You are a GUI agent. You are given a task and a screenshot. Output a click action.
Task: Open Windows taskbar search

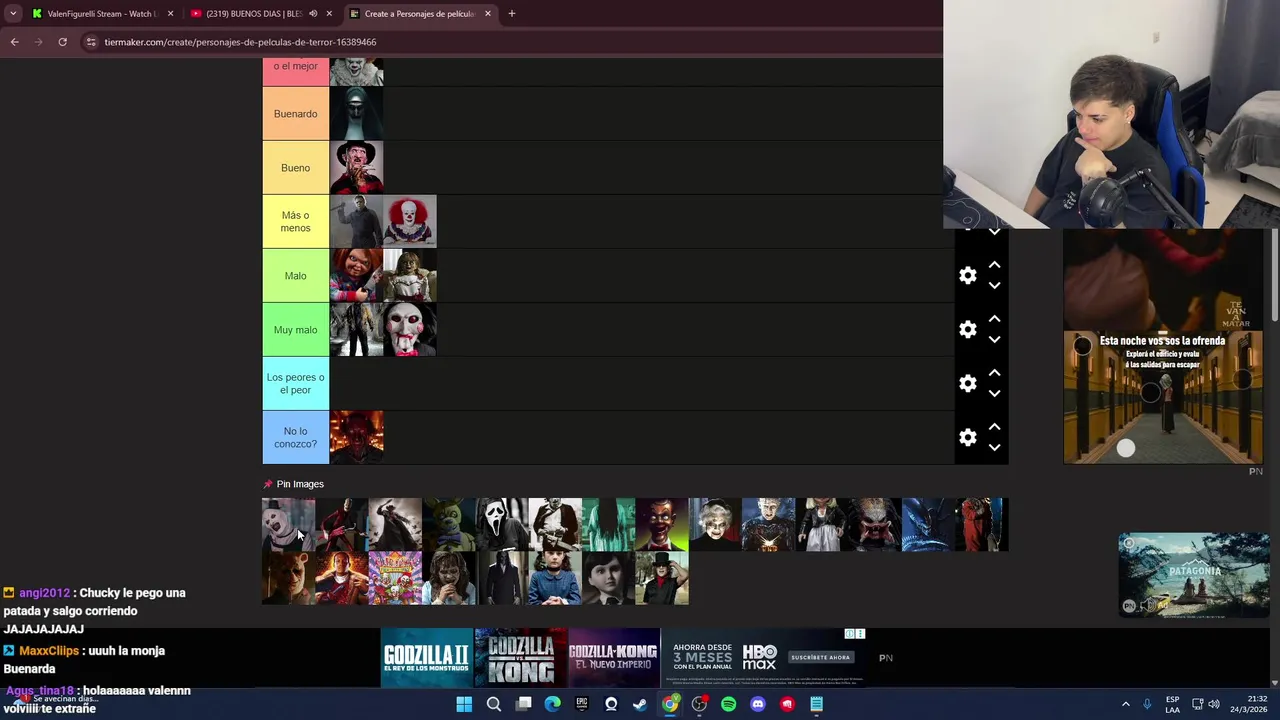click(493, 704)
